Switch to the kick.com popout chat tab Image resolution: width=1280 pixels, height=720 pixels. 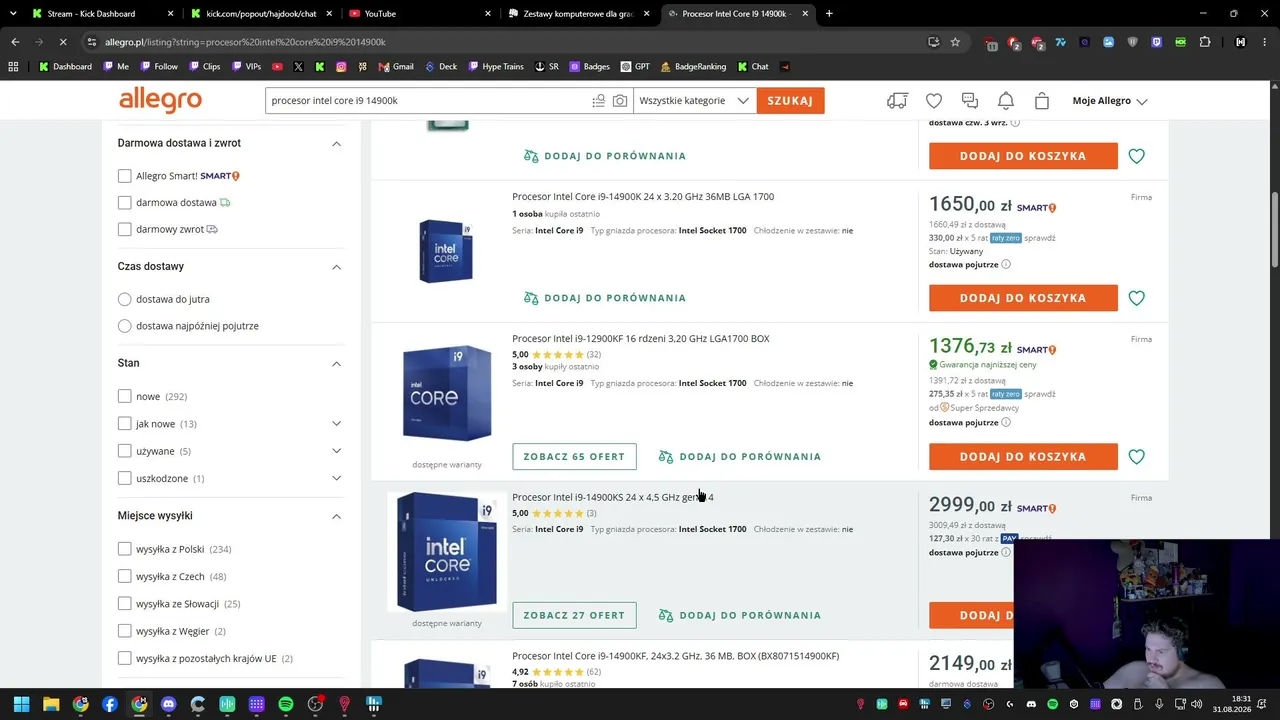[x=261, y=14]
